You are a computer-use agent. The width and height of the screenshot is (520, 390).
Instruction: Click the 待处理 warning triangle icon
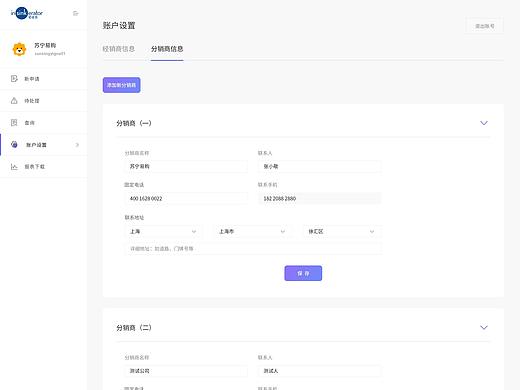pos(14,101)
